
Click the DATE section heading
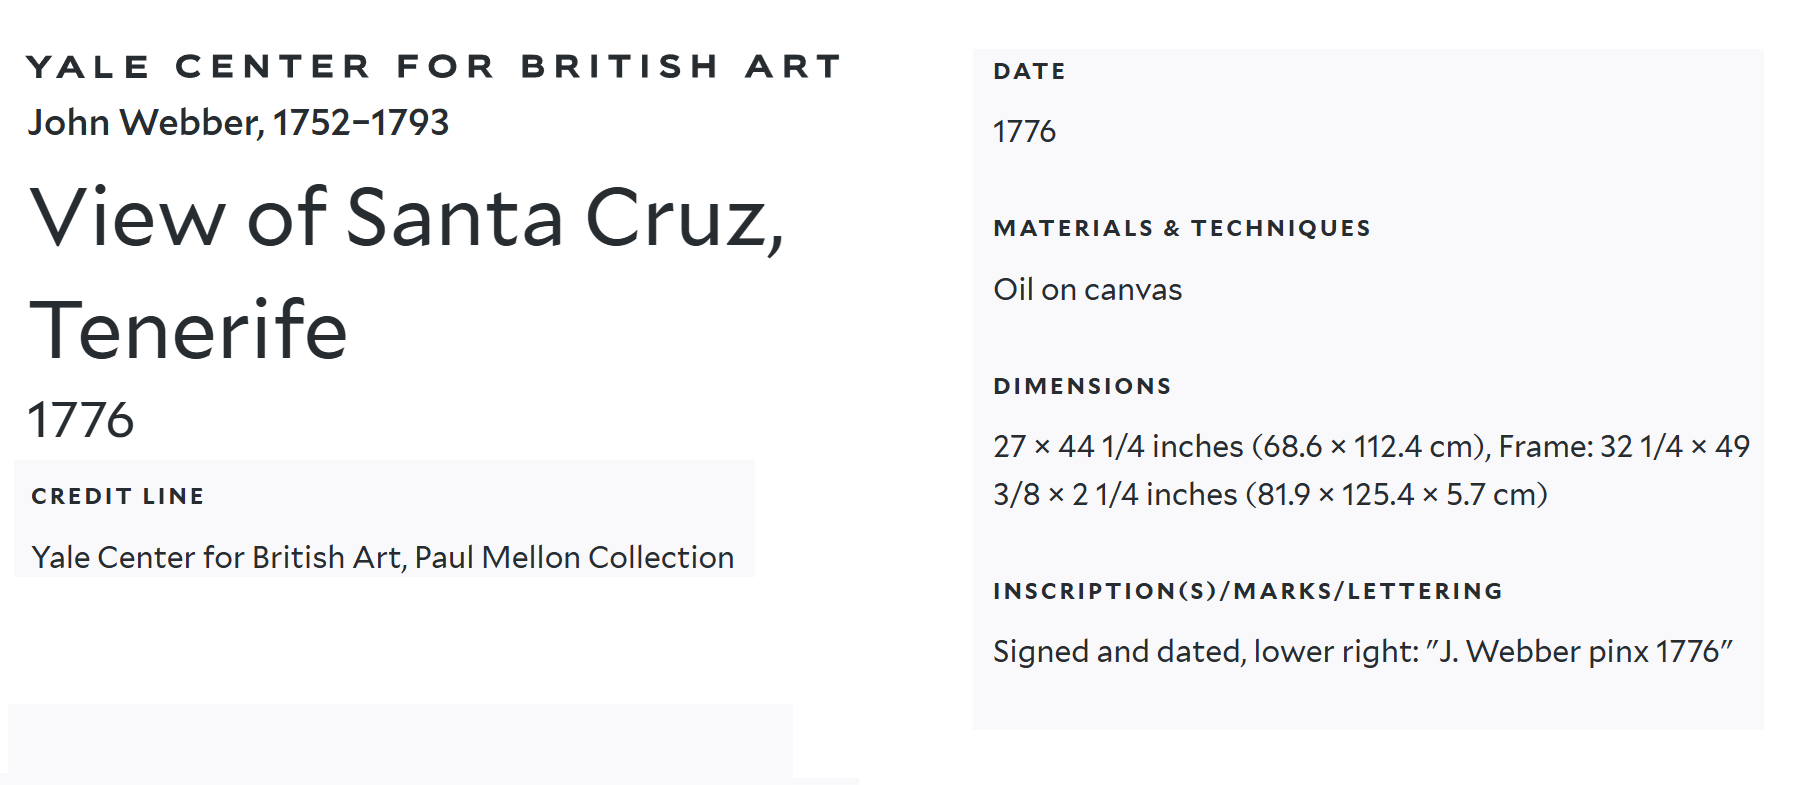[1029, 72]
